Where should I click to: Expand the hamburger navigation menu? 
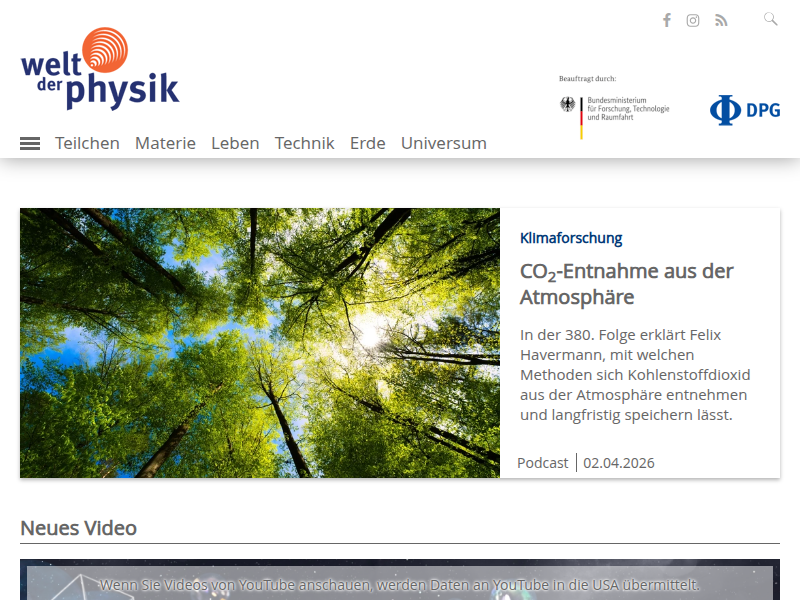click(30, 144)
